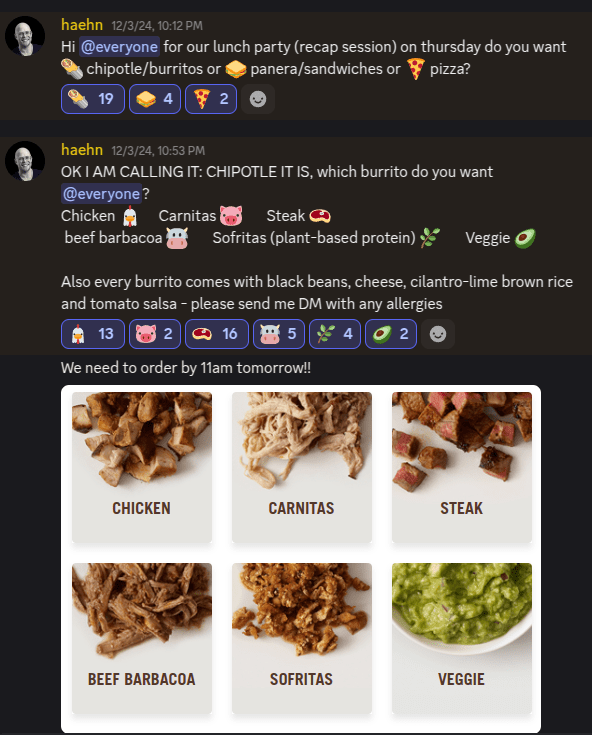Click the VEGGIE guacamole tile in the image
The image size is (592, 735).
pos(462,638)
